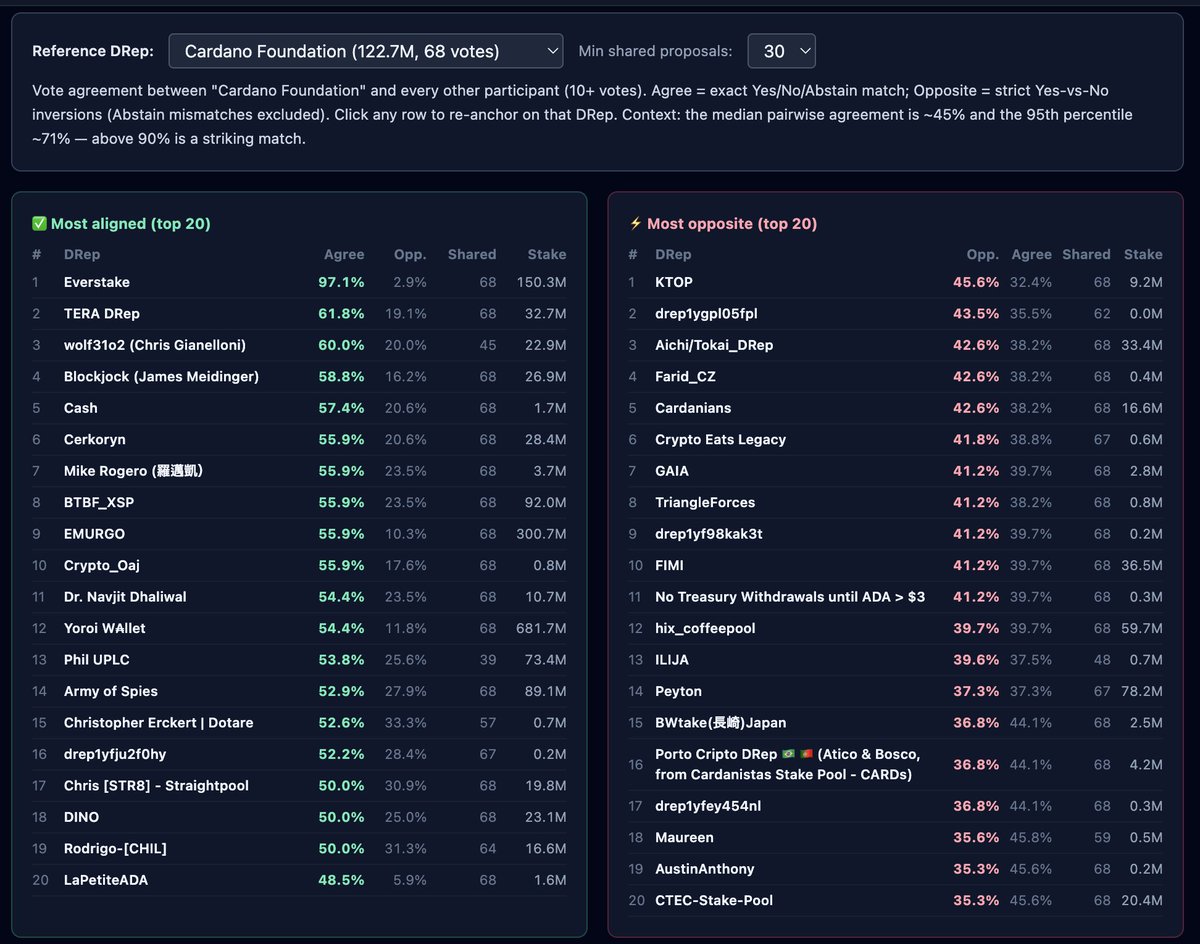The image size is (1200, 944).
Task: Click the Farid_CZ row
Action: 895,377
